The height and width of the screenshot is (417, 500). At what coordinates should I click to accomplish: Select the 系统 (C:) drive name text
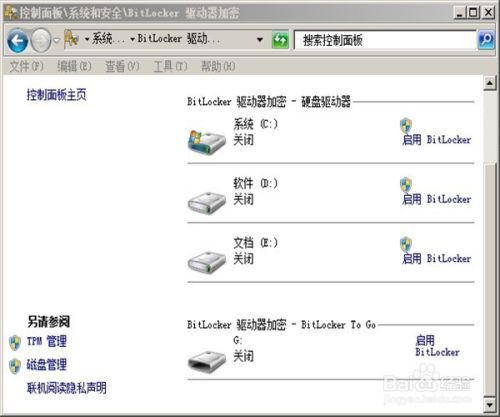(255, 124)
